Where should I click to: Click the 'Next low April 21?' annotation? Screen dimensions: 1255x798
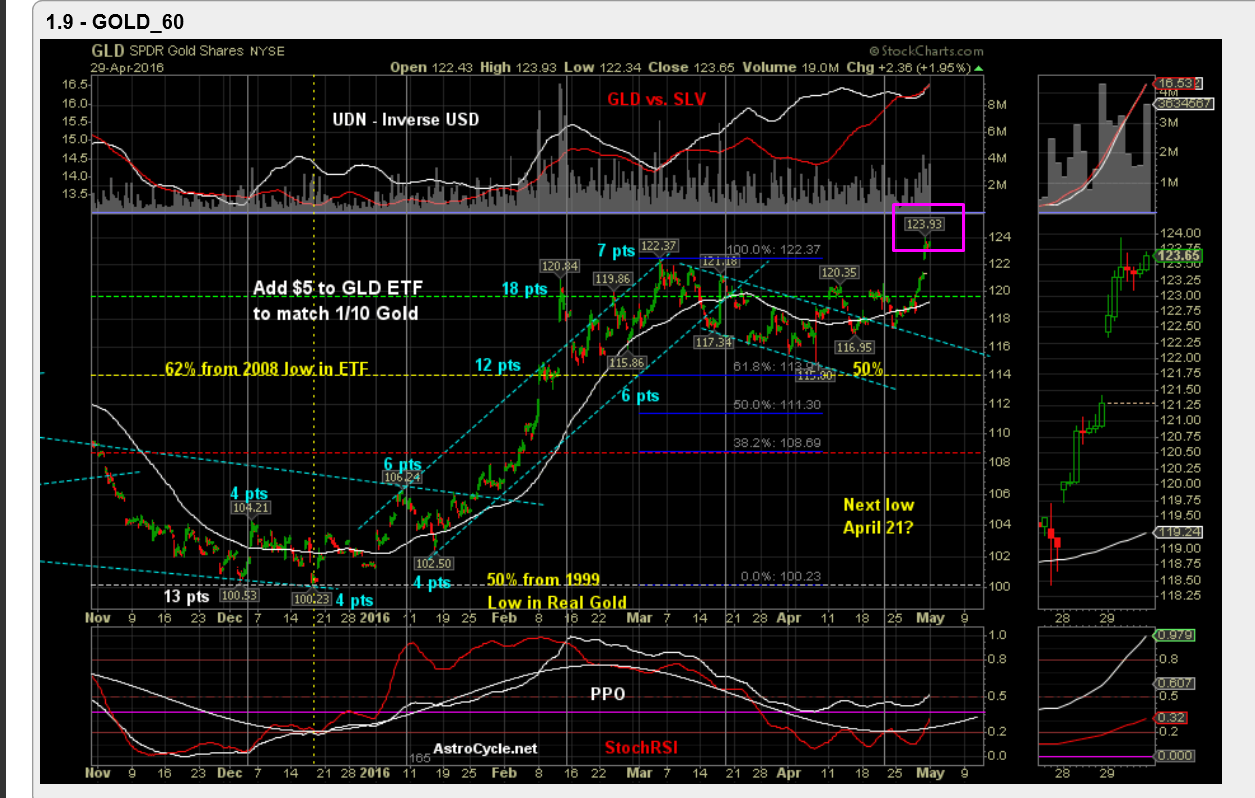tap(878, 515)
